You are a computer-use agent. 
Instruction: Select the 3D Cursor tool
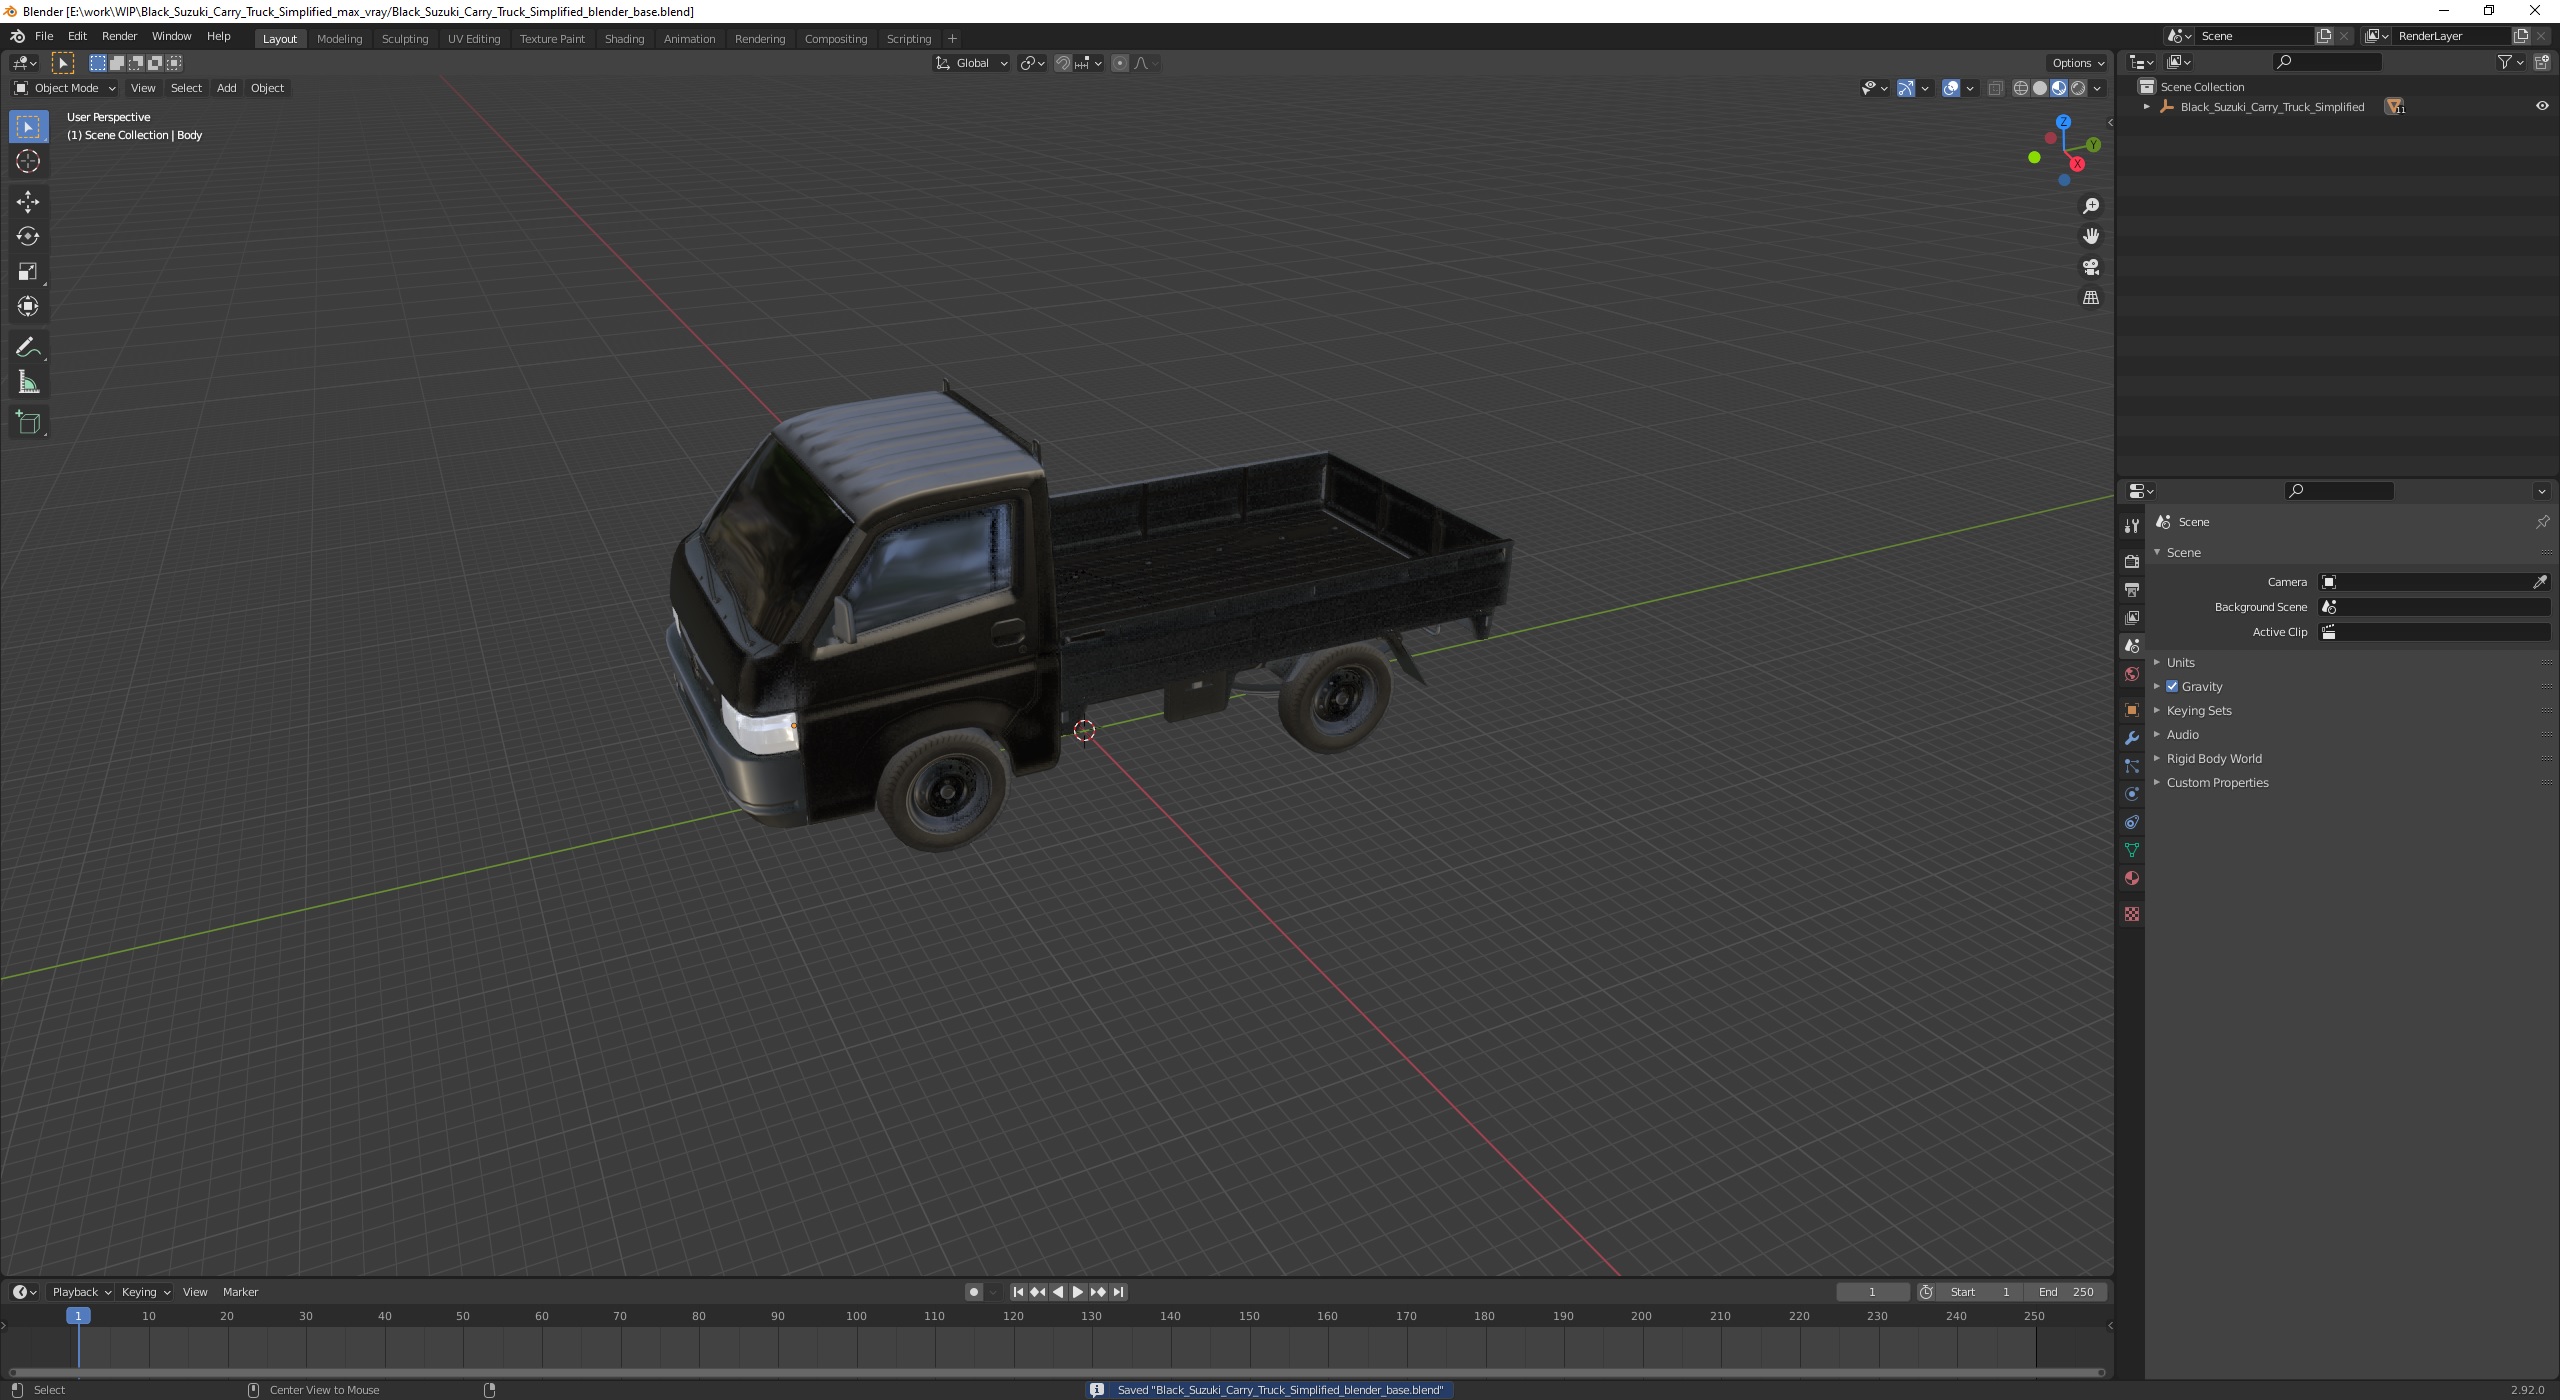[x=28, y=161]
